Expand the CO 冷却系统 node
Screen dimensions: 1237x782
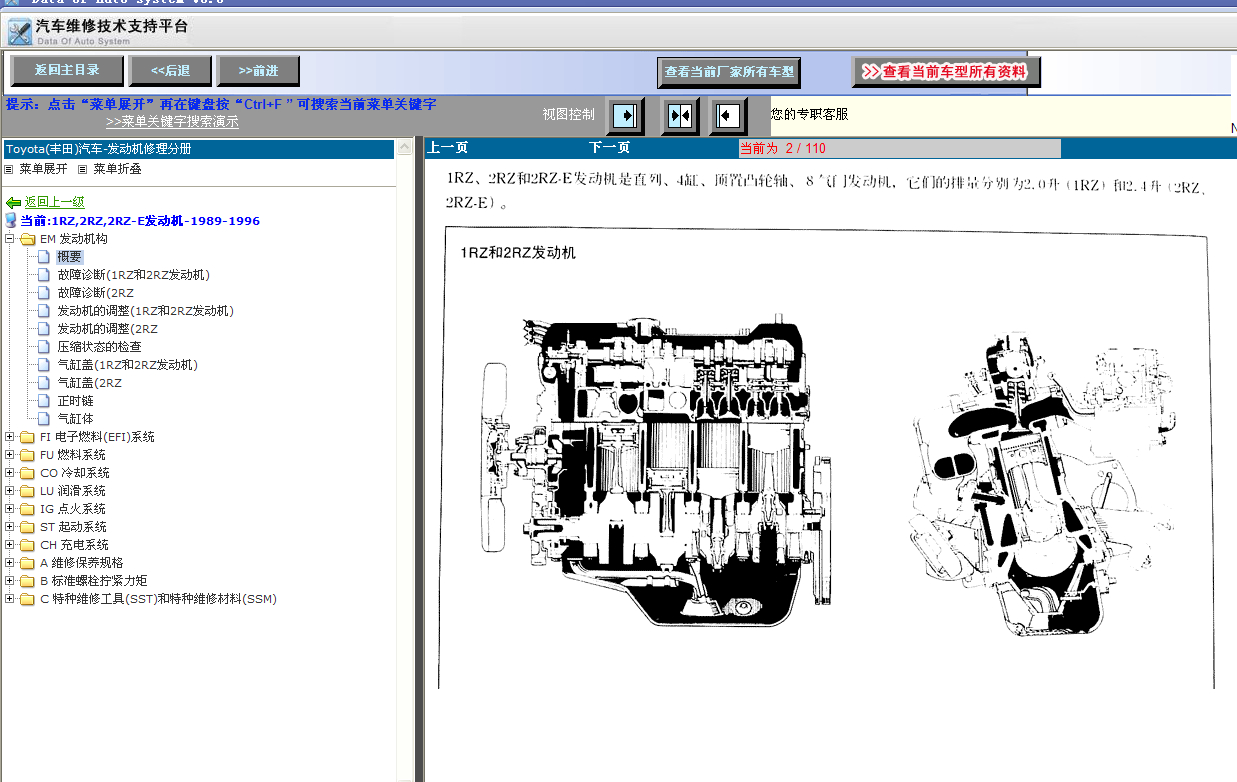(x=10, y=473)
